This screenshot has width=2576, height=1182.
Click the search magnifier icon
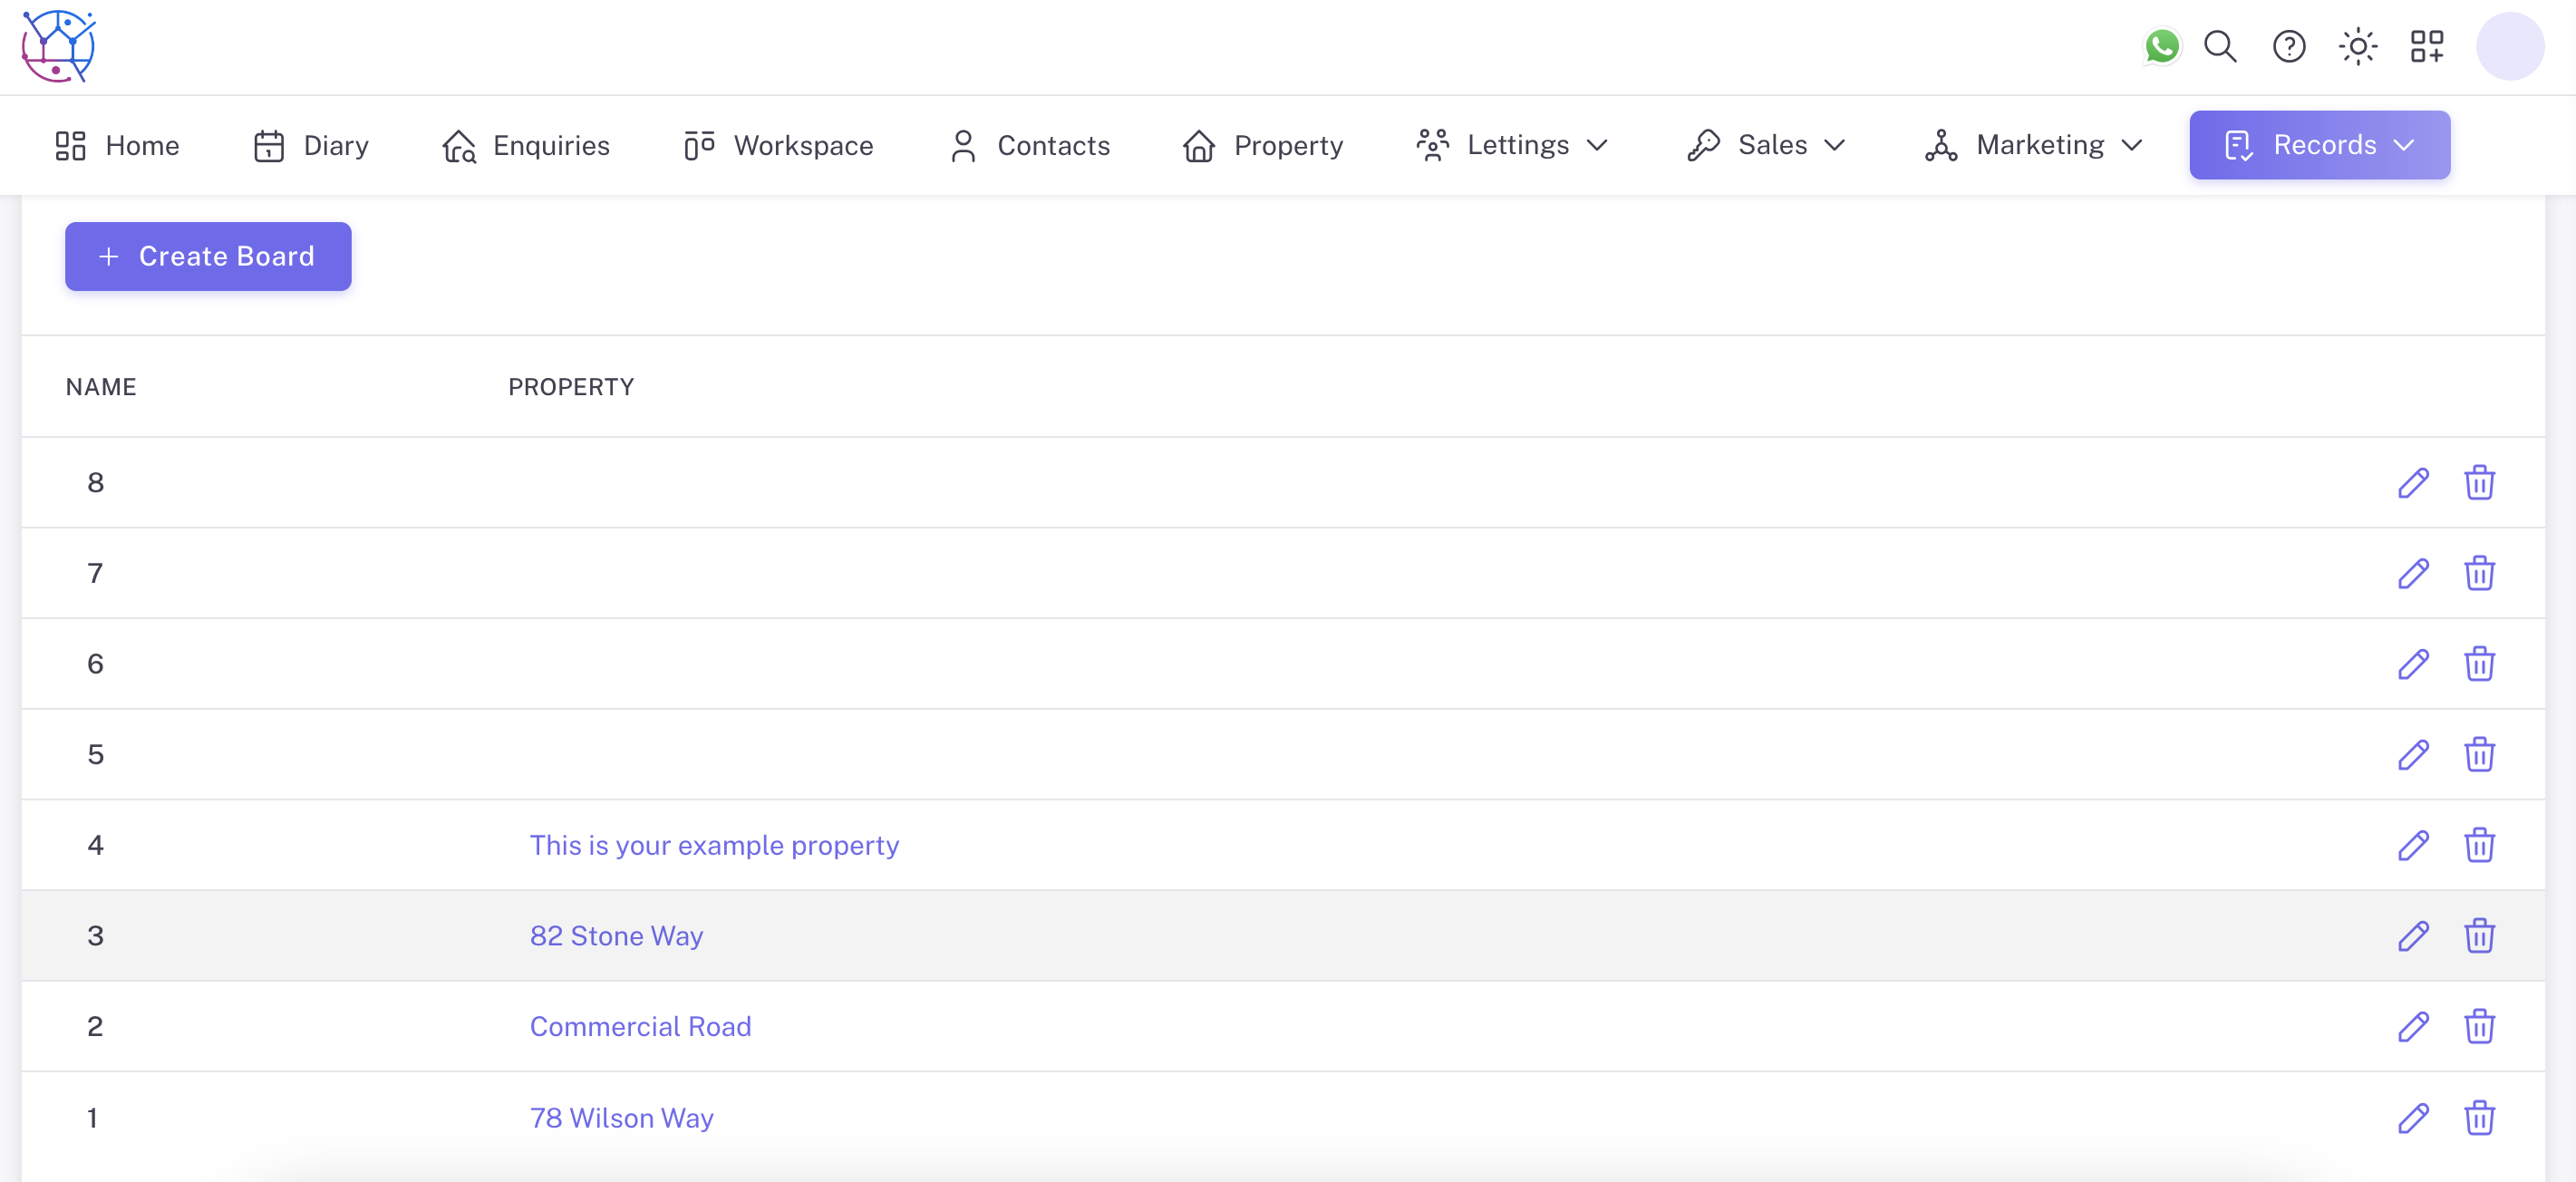pyautogui.click(x=2220, y=47)
